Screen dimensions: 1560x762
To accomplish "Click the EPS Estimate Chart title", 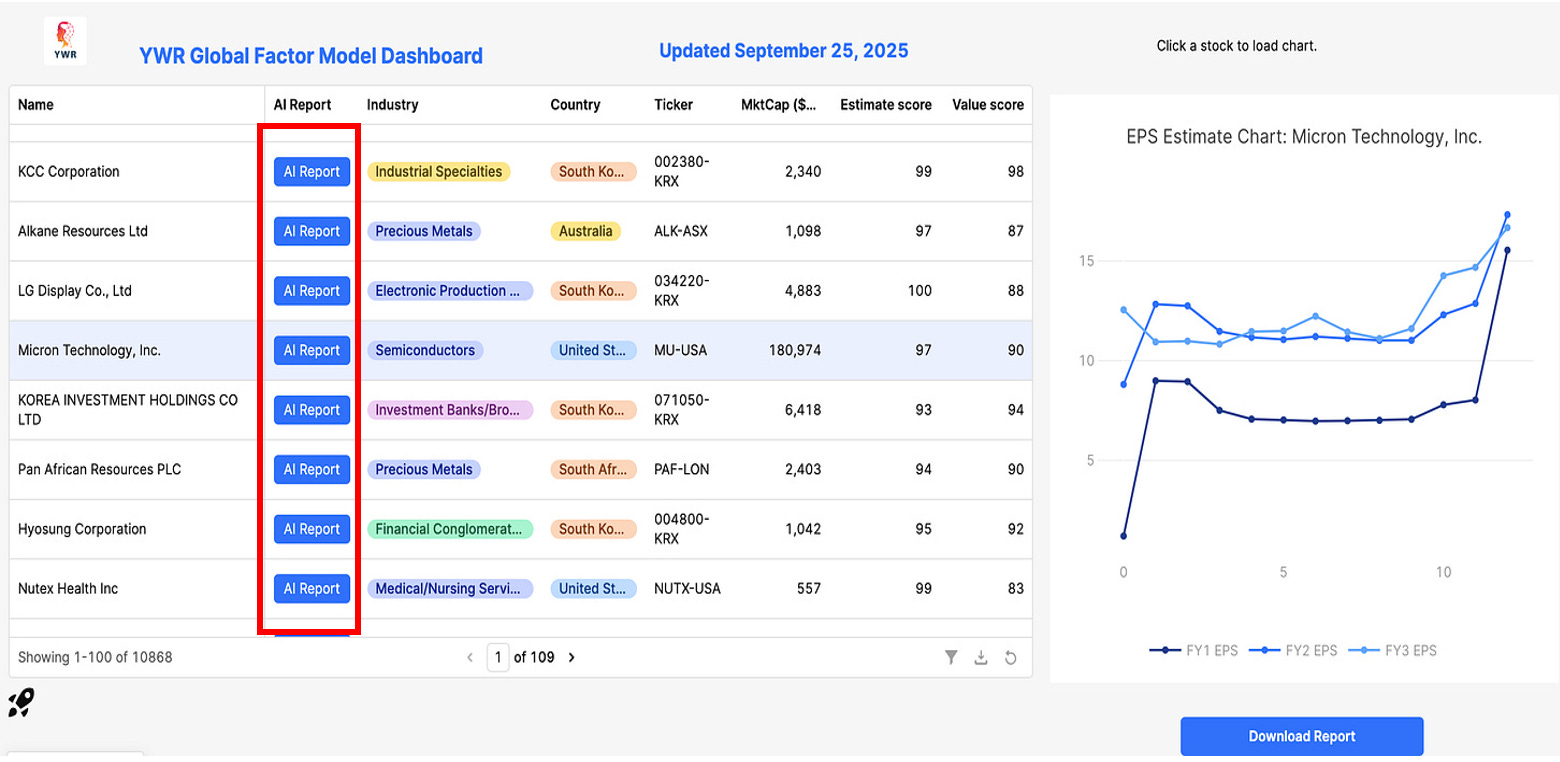I will coord(1304,137).
